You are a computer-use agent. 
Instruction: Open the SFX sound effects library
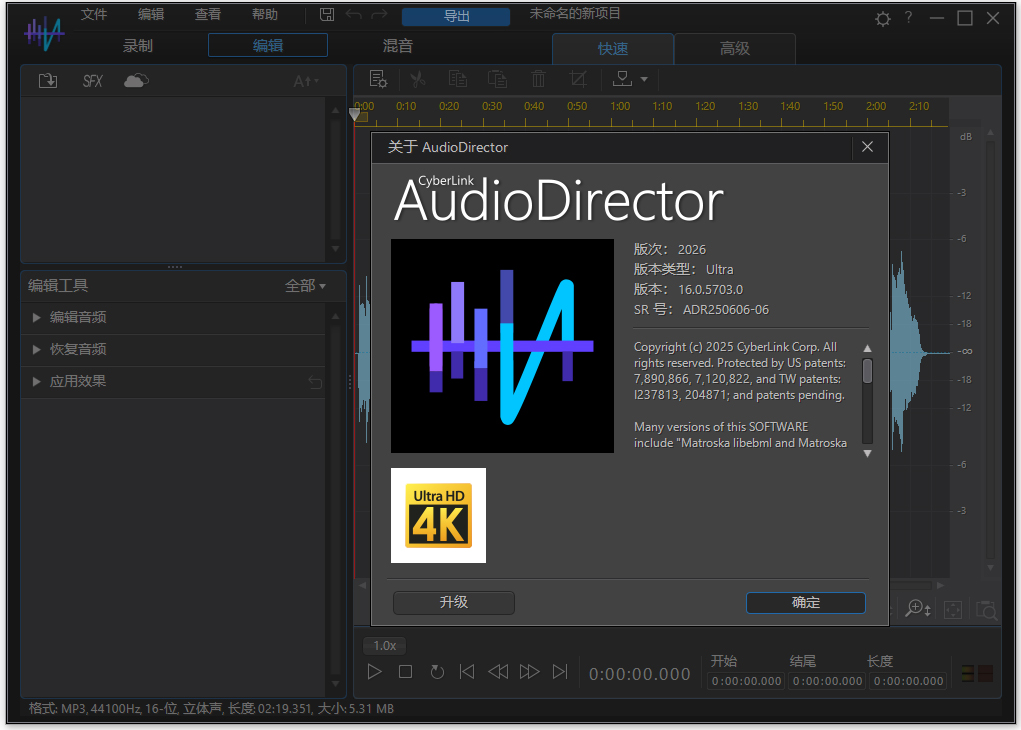93,81
